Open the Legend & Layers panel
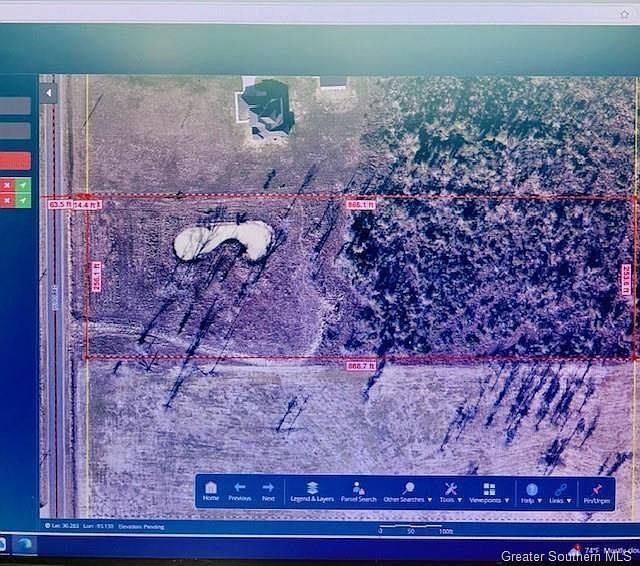This screenshot has width=640, height=566. [x=312, y=489]
